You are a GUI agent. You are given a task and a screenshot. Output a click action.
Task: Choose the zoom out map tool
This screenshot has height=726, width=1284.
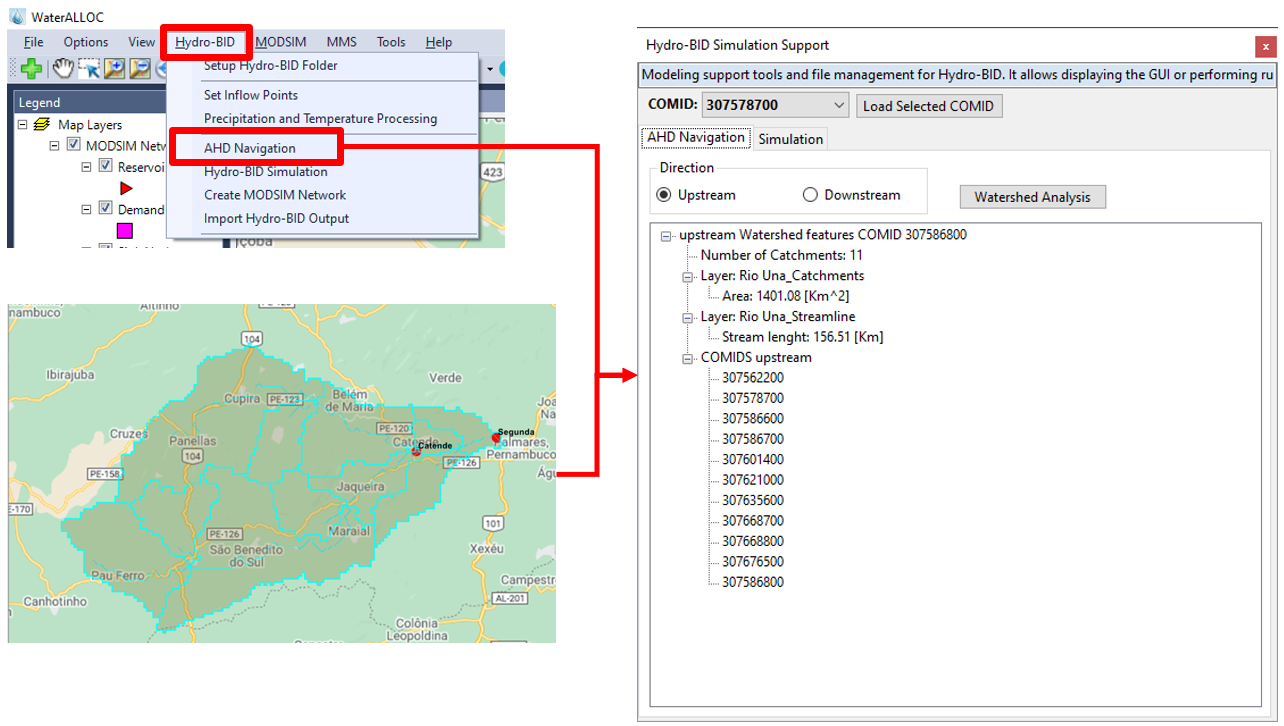click(x=139, y=68)
